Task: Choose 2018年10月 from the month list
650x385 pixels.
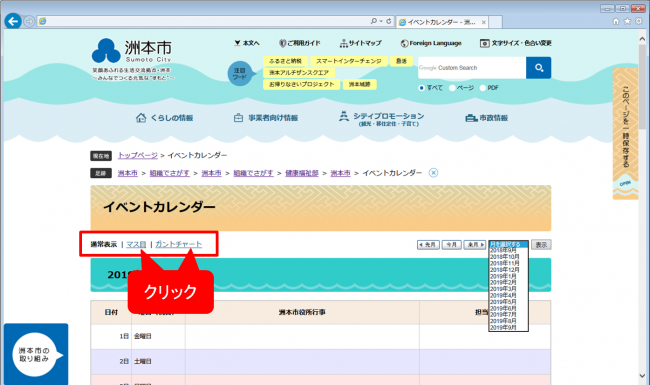Action: (508, 257)
